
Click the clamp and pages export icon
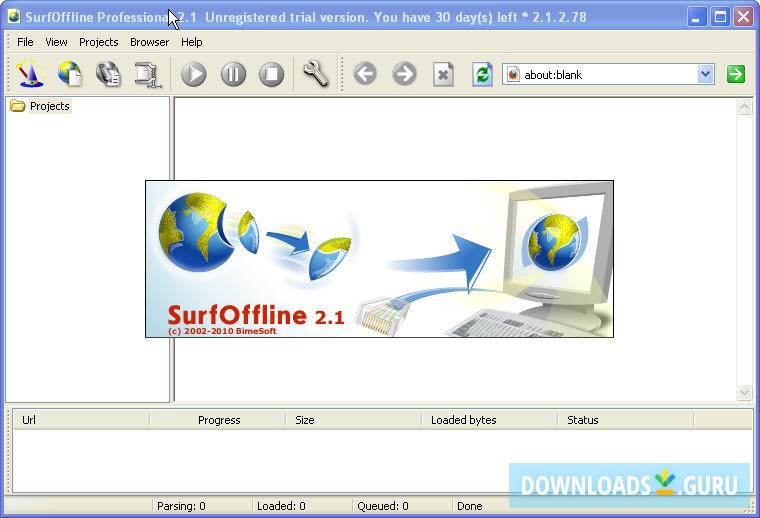pyautogui.click(x=147, y=74)
